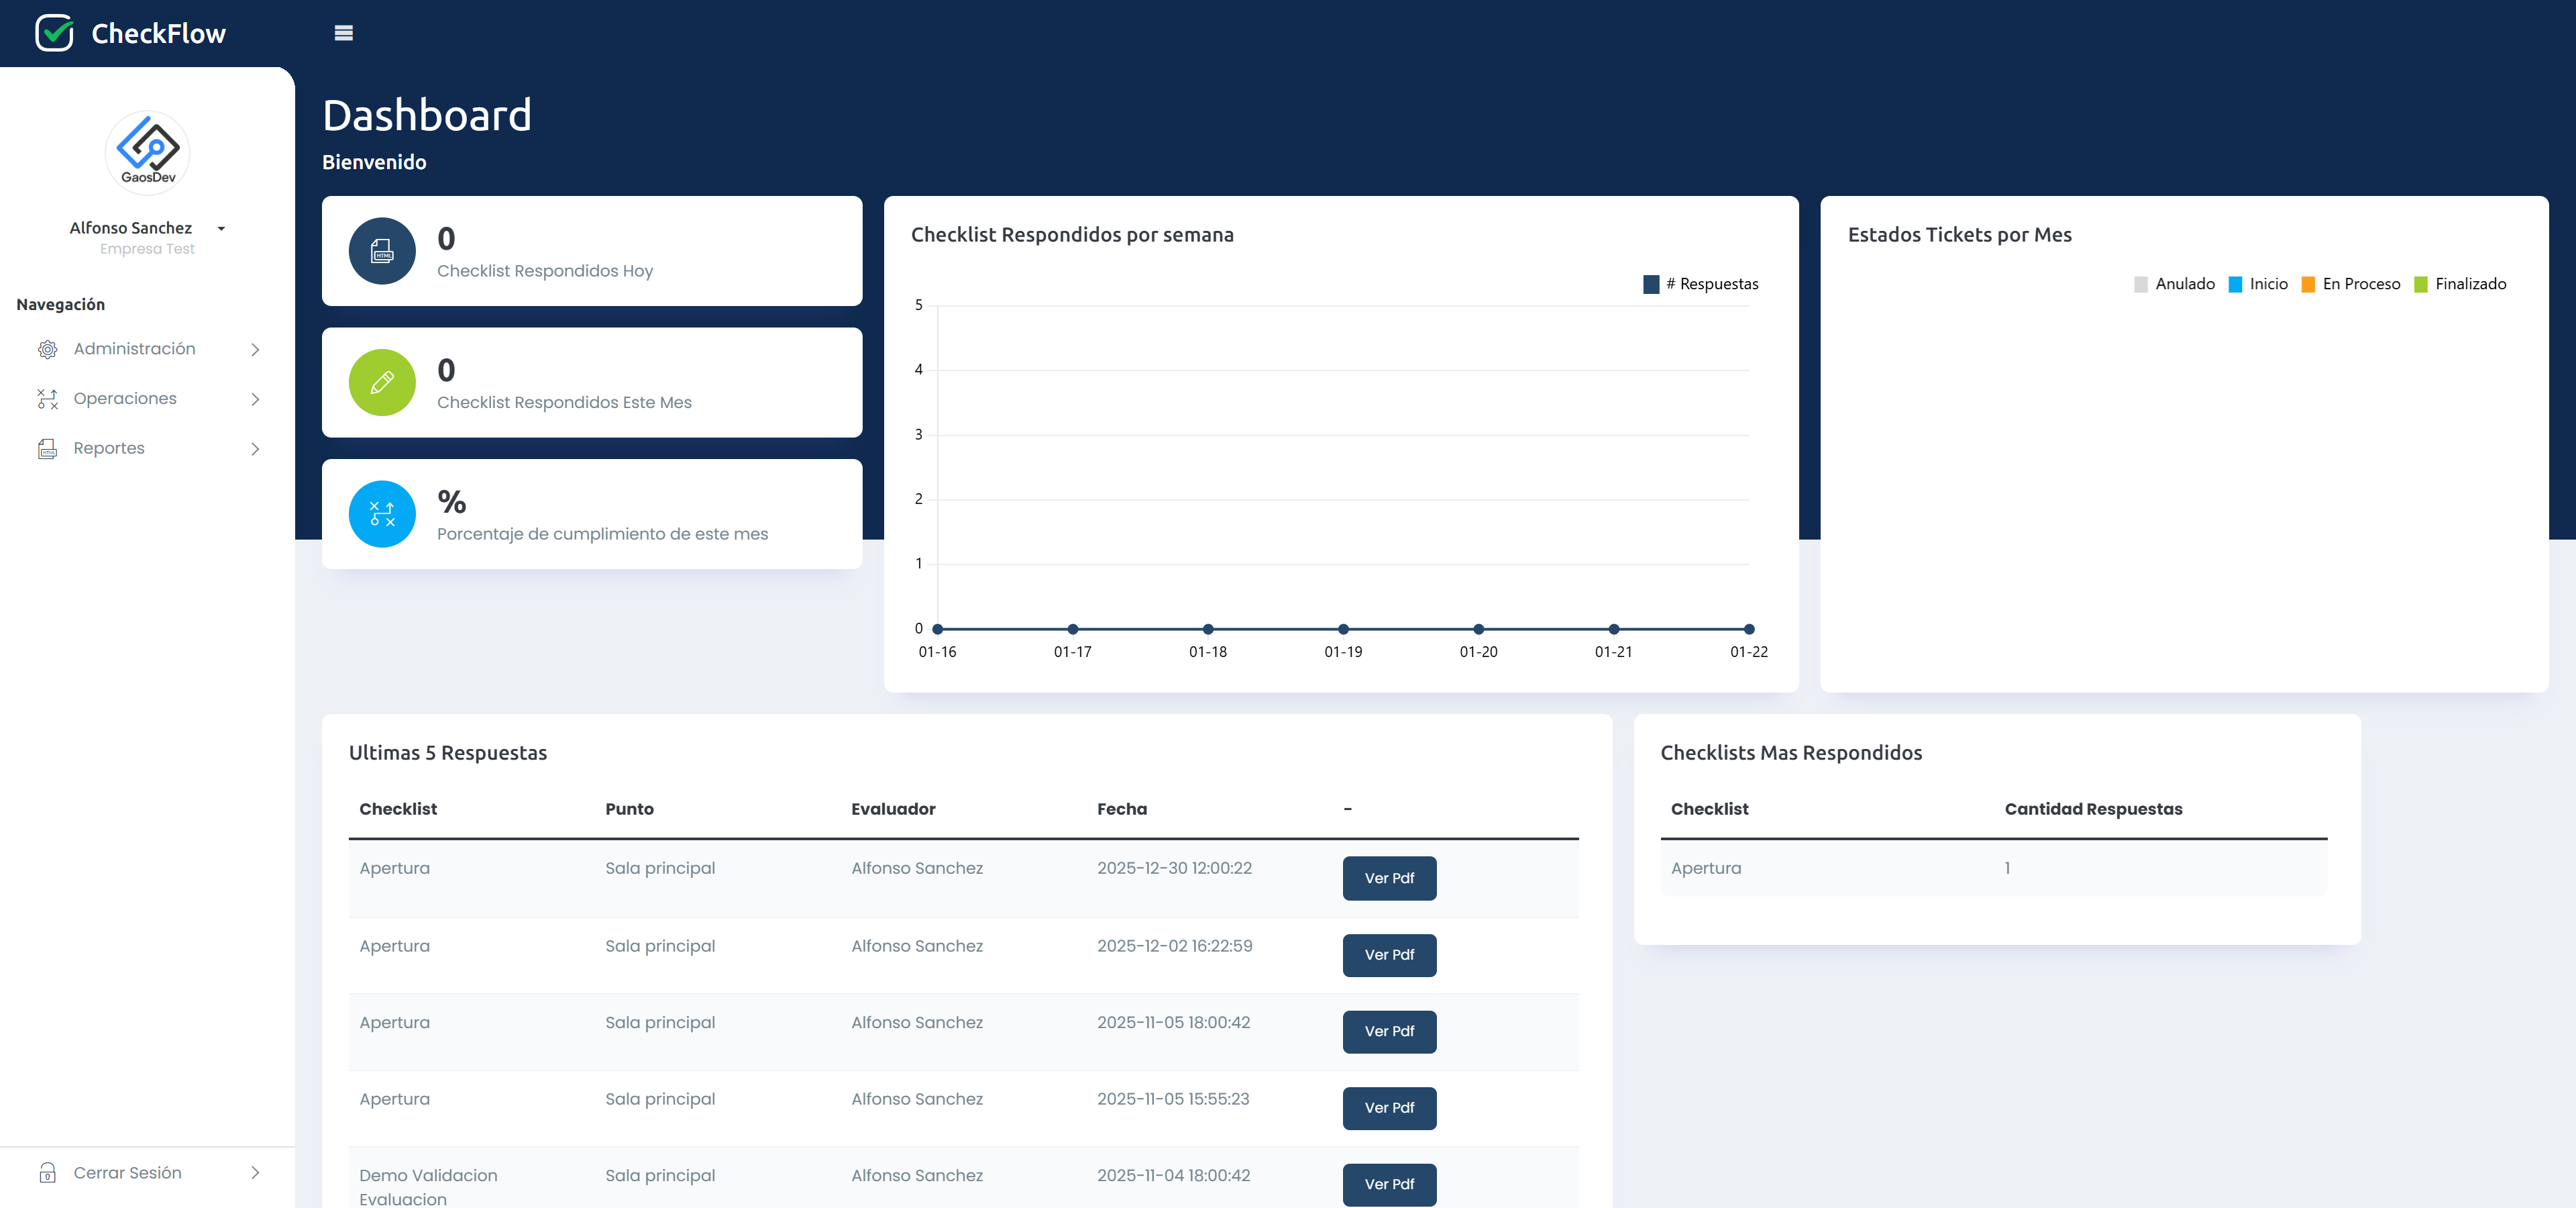
Task: Click Ver Pdf for Demo Validacion Evaluacion
Action: pyautogui.click(x=1389, y=1184)
